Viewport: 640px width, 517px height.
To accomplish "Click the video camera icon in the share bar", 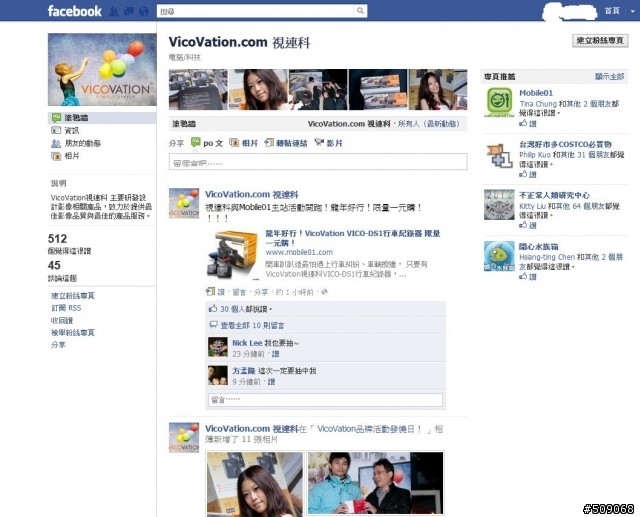I will tap(319, 142).
